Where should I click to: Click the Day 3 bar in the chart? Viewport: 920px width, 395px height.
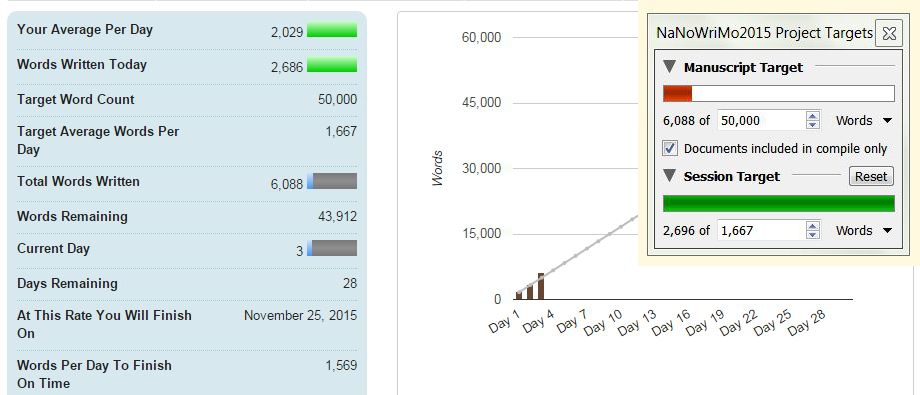coord(541,286)
